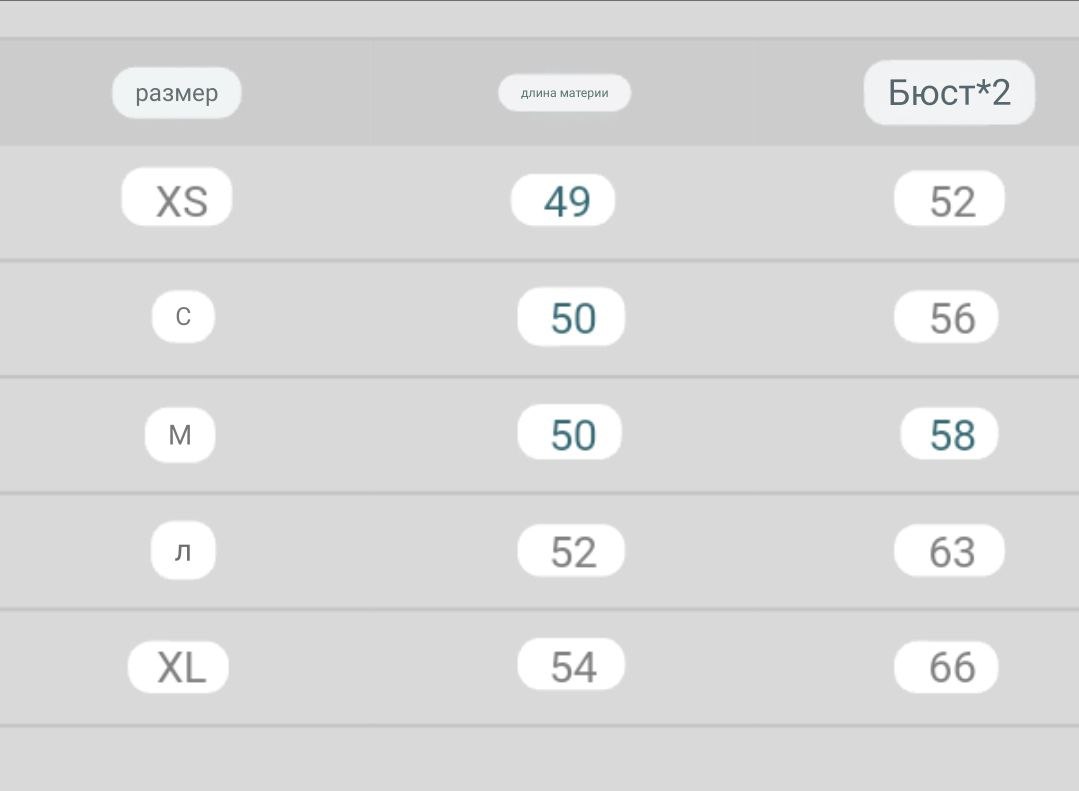Click bust value 56 in С row

coord(946,317)
